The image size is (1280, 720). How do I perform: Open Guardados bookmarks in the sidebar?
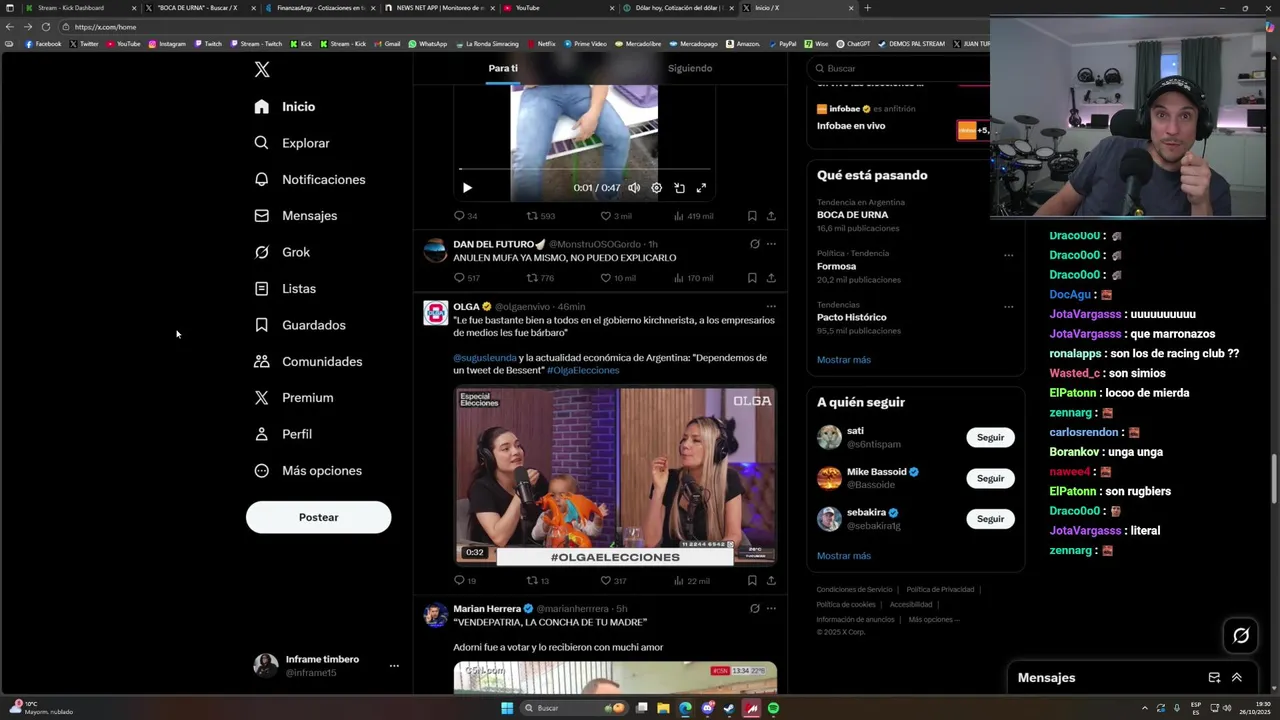pyautogui.click(x=300, y=325)
